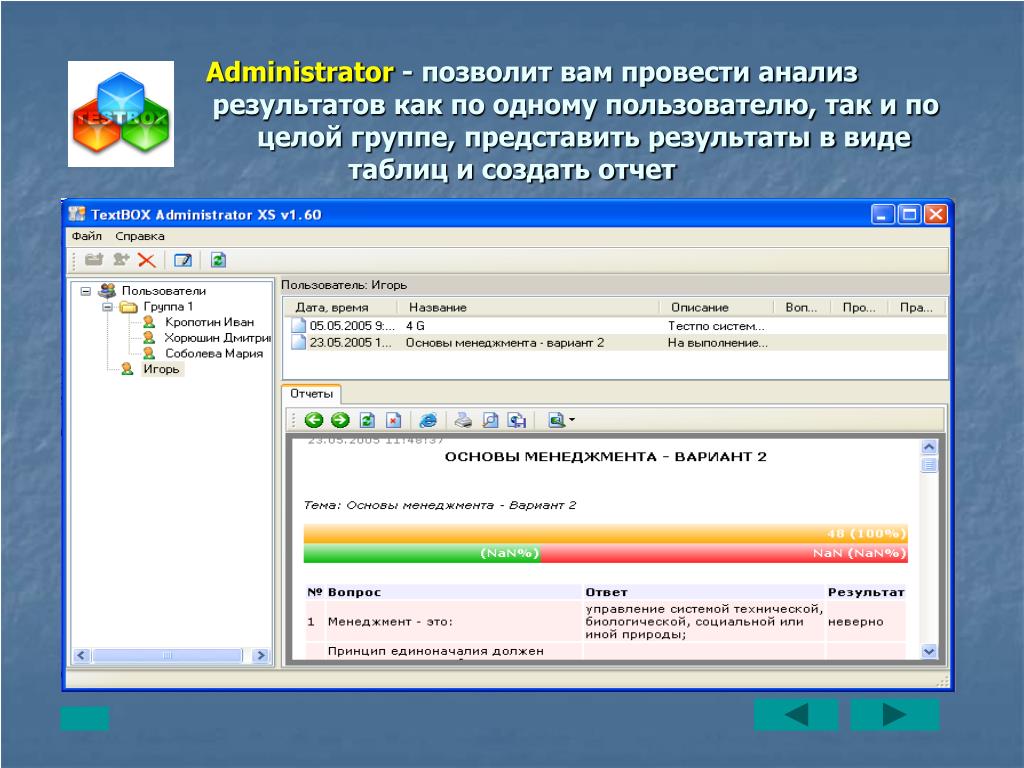Click the tree panel left scroll arrow
The width and height of the screenshot is (1024, 768).
(x=82, y=655)
